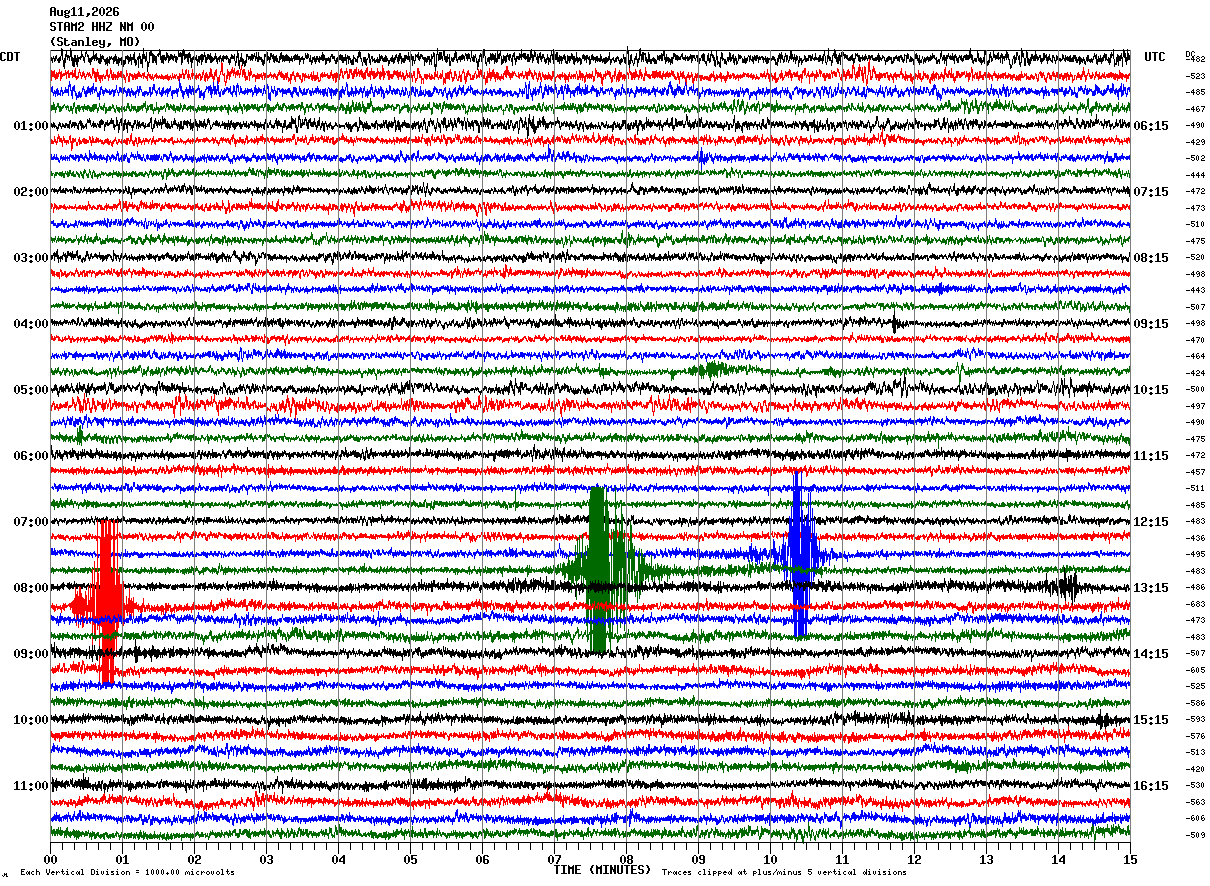Click minute tick label 12 on axis
The height and width of the screenshot is (886, 1210).
[x=914, y=860]
